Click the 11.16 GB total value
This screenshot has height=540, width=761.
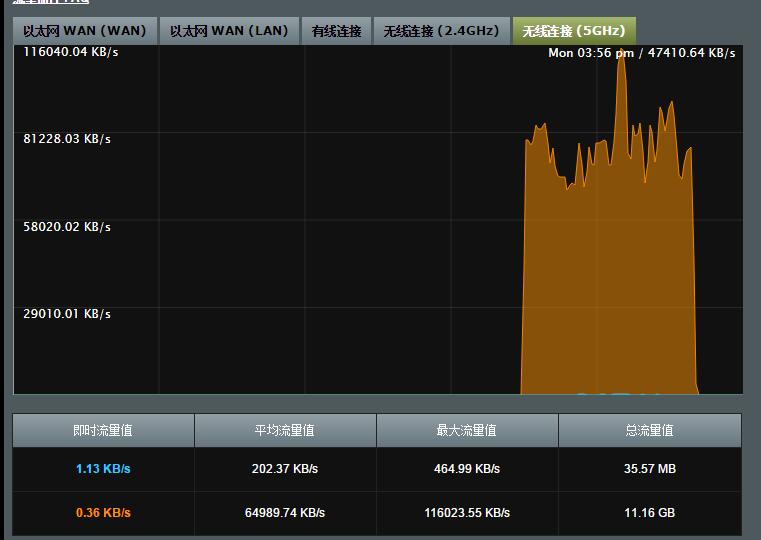649,512
